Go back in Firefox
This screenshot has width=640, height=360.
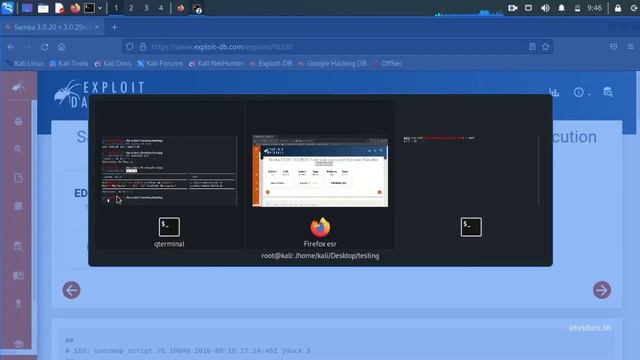tap(11, 47)
